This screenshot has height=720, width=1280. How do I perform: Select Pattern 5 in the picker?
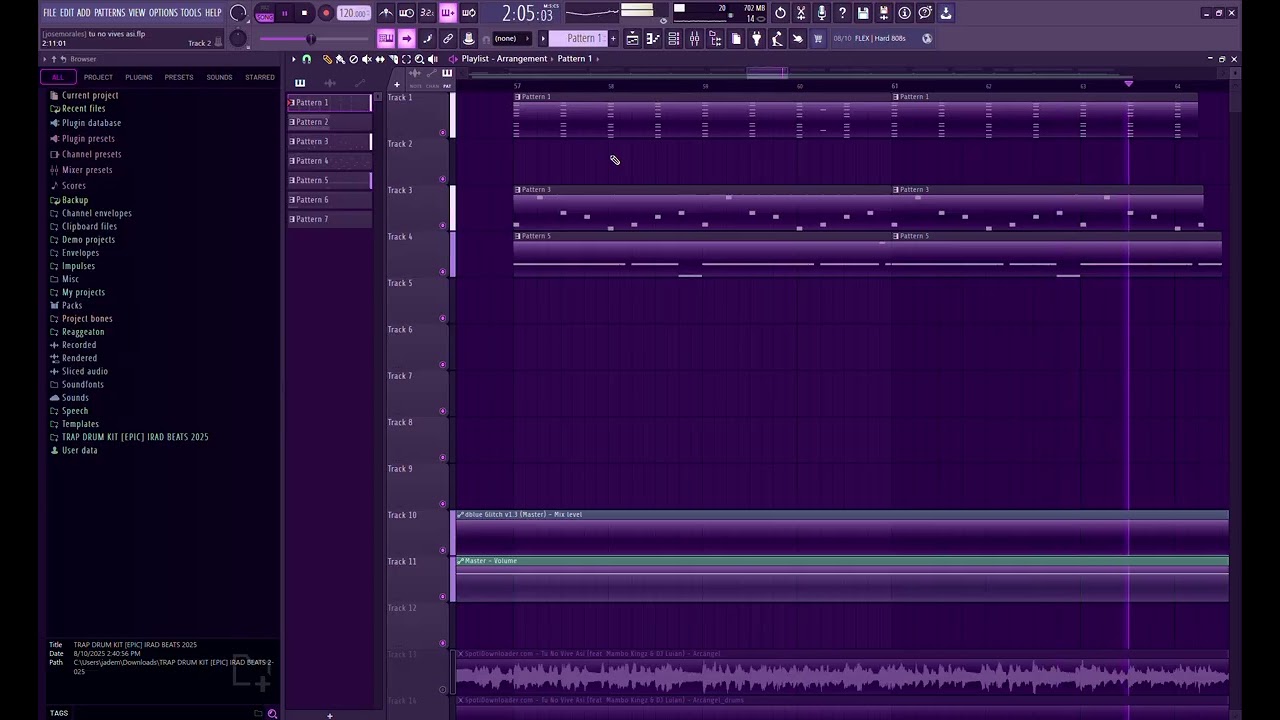(x=329, y=180)
